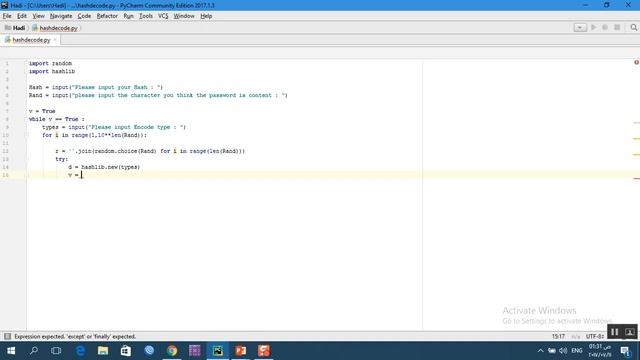Open Search Everywhere magnifier icon
640x360 pixels.
point(633,27)
